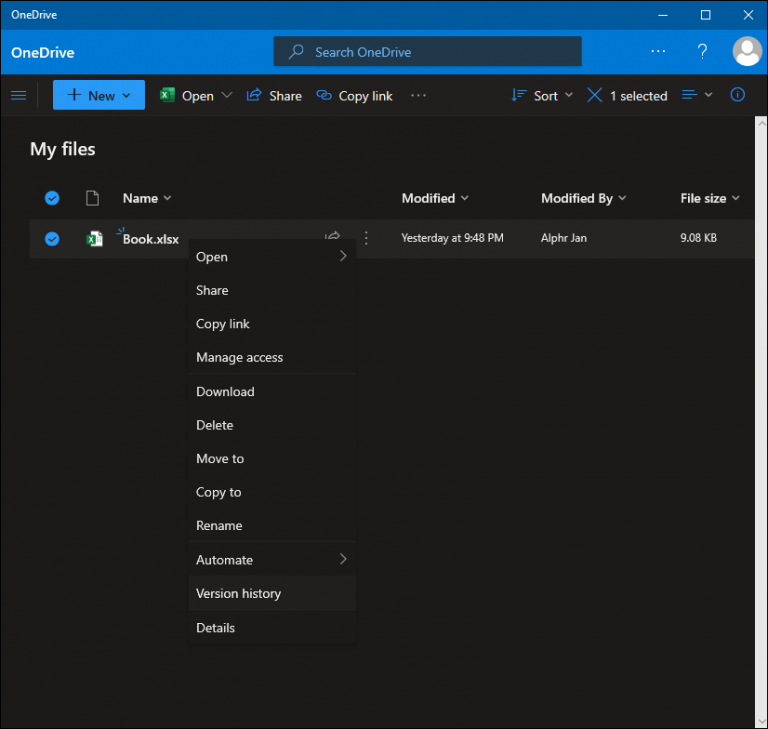The height and width of the screenshot is (729, 768).
Task: Open the three-dot actions for Book.xlsx
Action: tap(366, 238)
